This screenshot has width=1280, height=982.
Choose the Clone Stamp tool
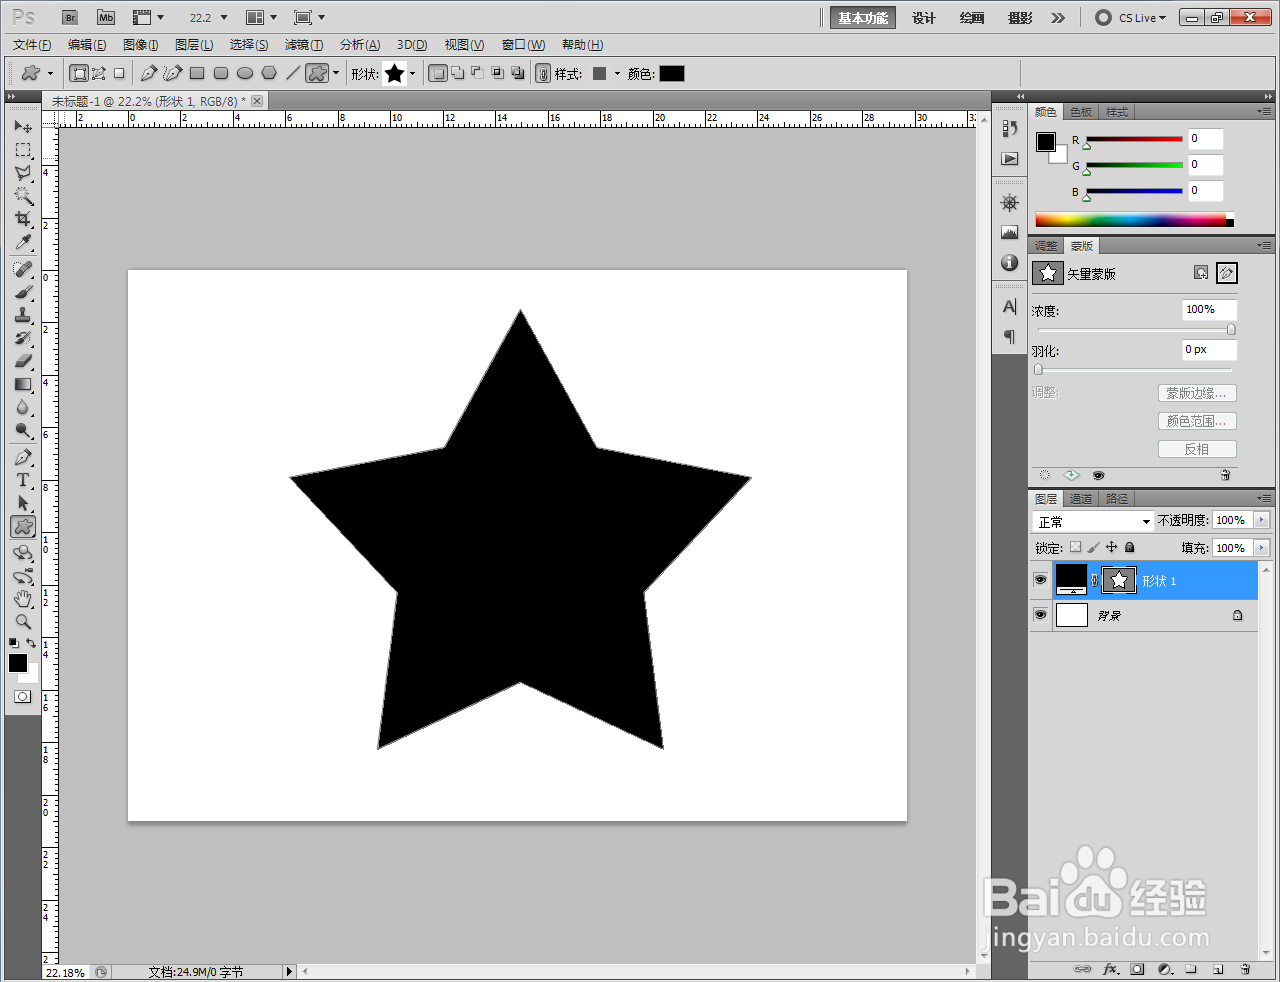[x=23, y=315]
